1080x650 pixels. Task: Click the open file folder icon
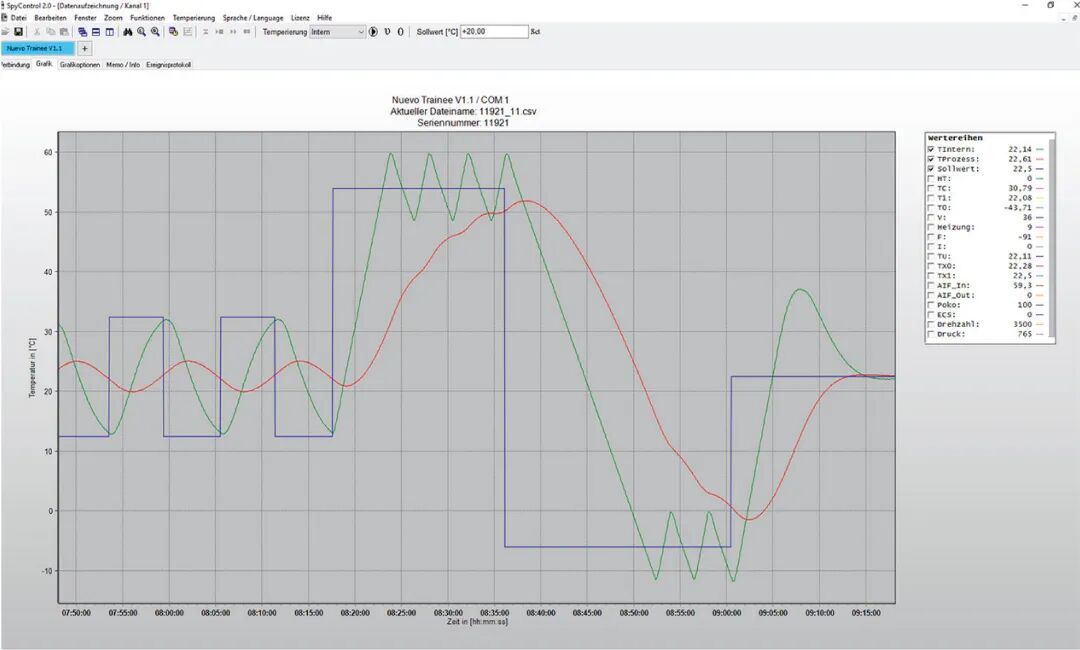(x=5, y=32)
